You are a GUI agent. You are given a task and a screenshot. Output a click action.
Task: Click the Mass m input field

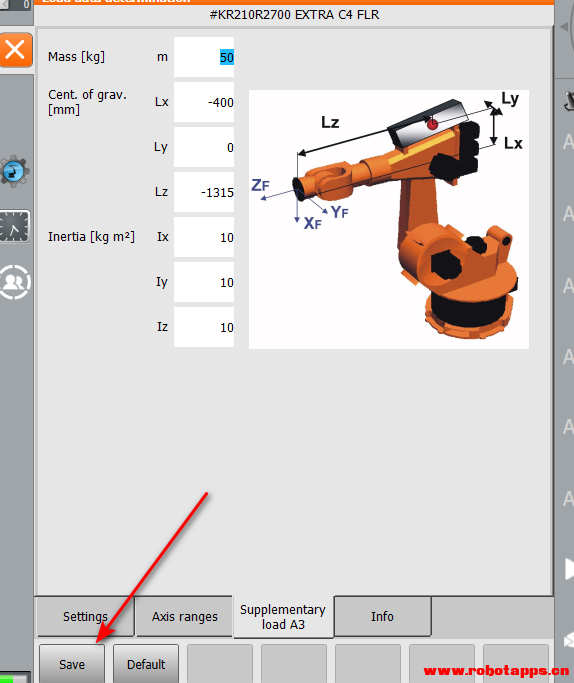coord(204,57)
